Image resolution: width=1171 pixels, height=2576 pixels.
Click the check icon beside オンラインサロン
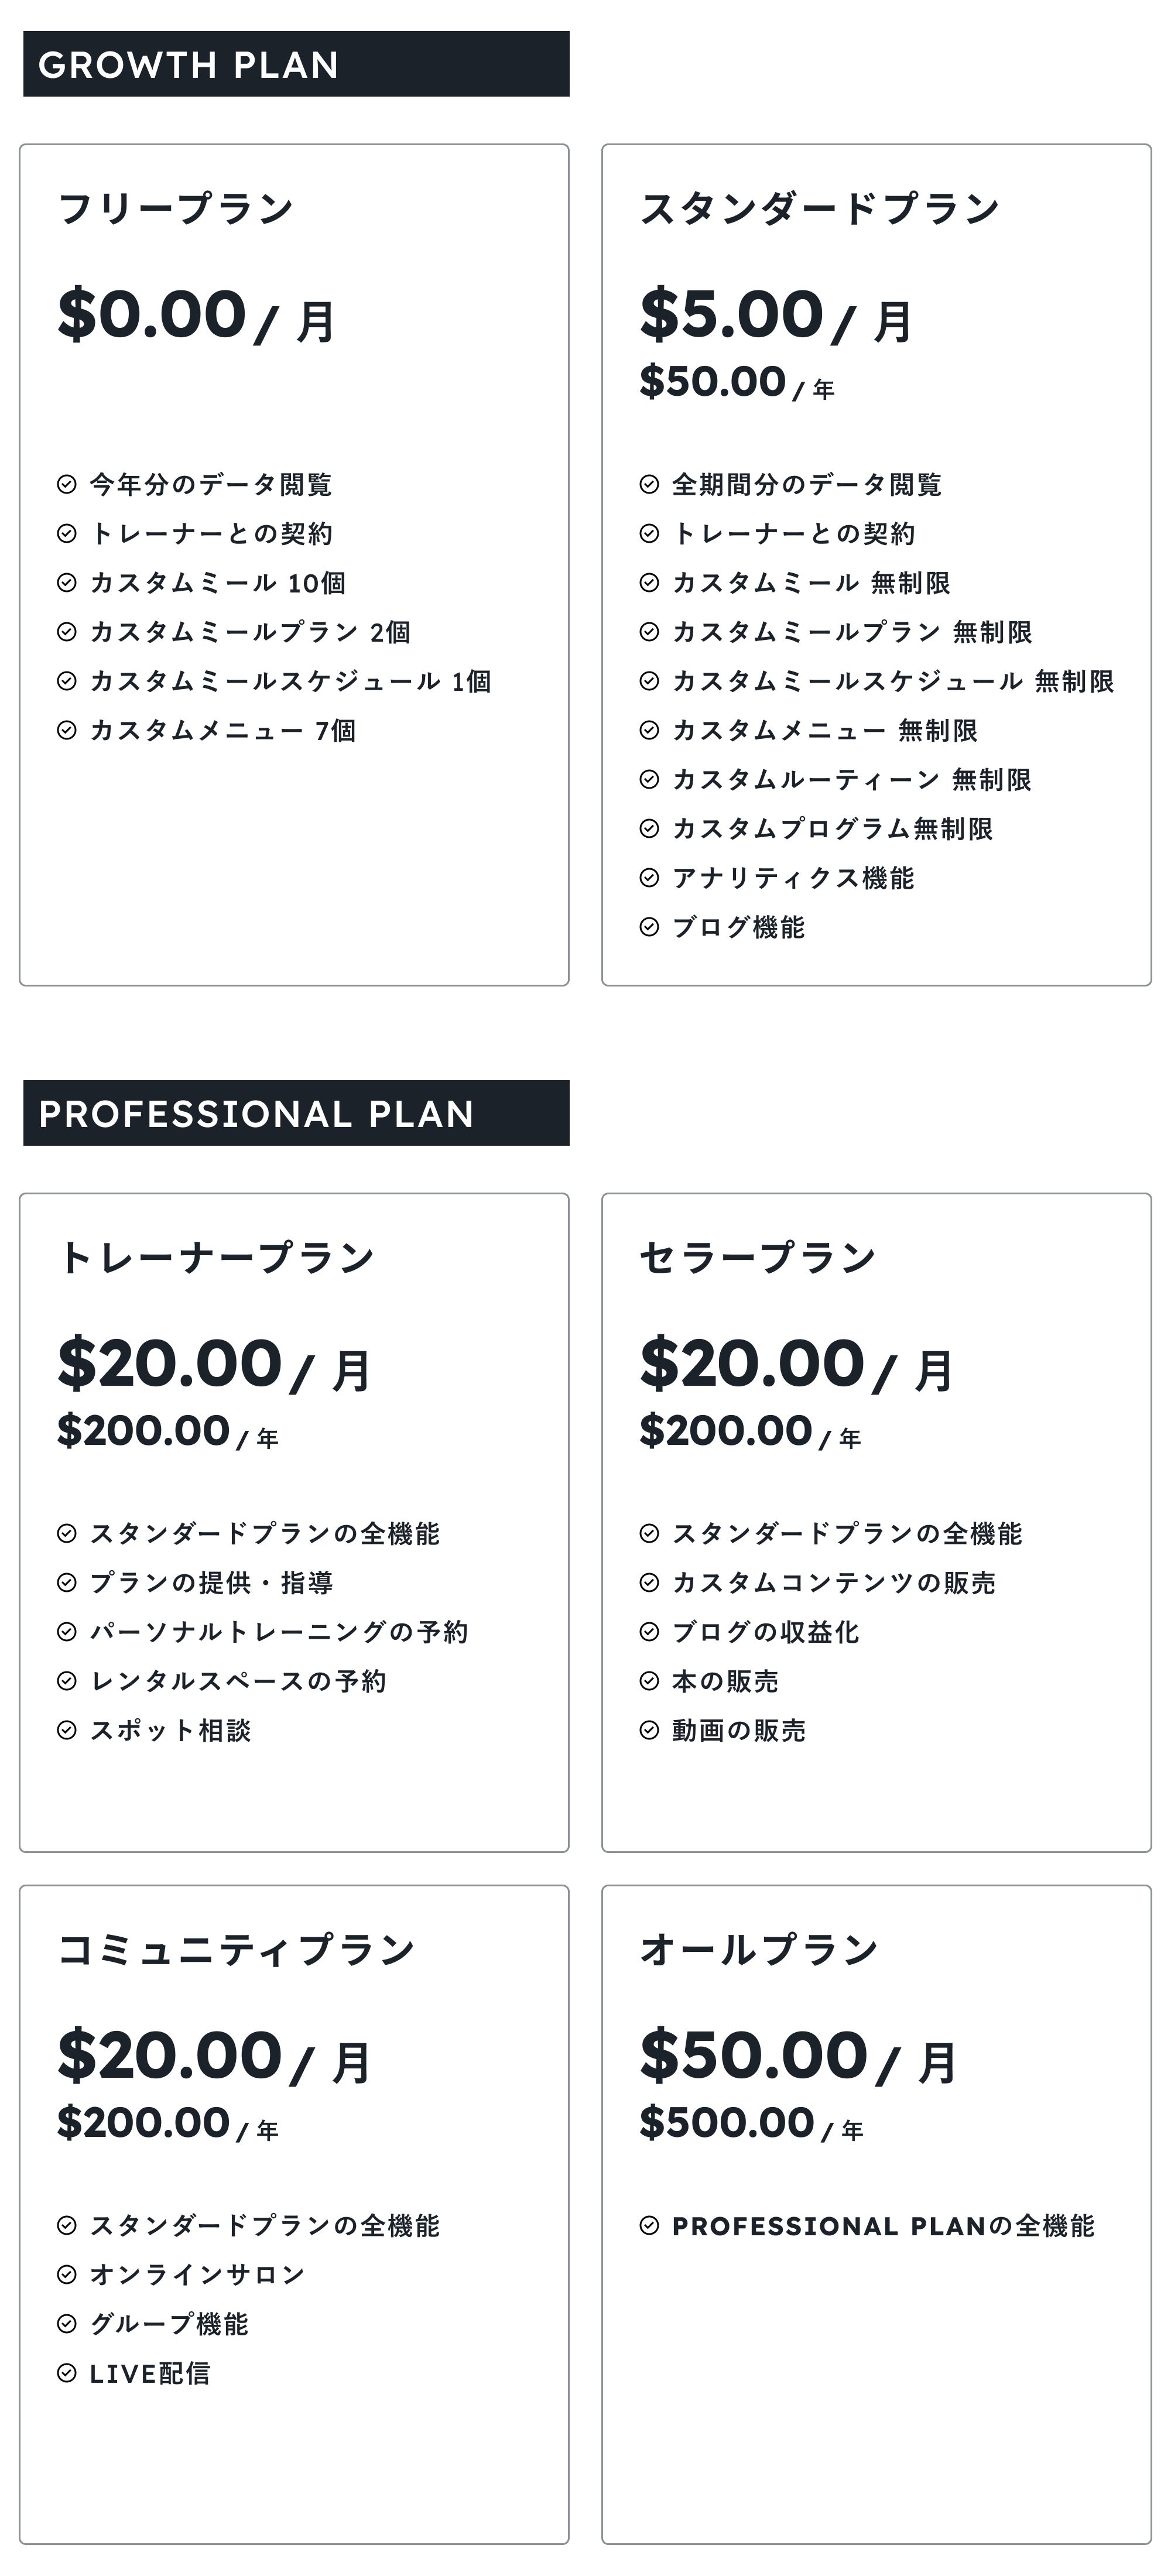tap(66, 2275)
